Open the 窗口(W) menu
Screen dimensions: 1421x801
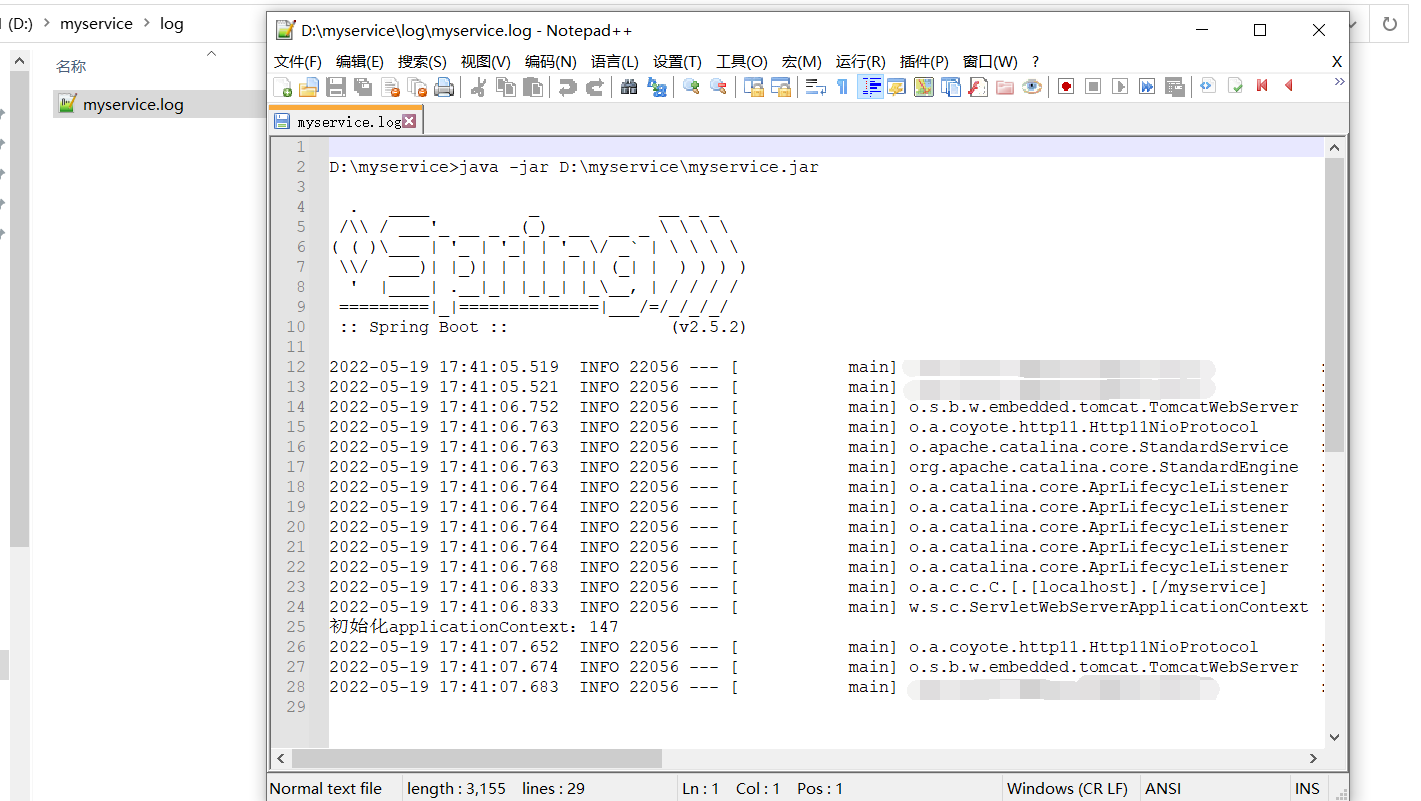(990, 61)
